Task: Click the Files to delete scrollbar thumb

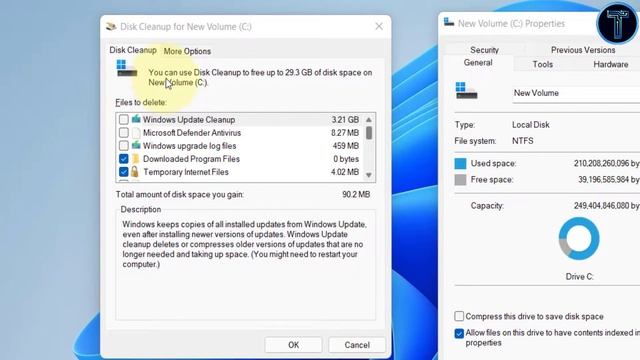Action: [369, 133]
